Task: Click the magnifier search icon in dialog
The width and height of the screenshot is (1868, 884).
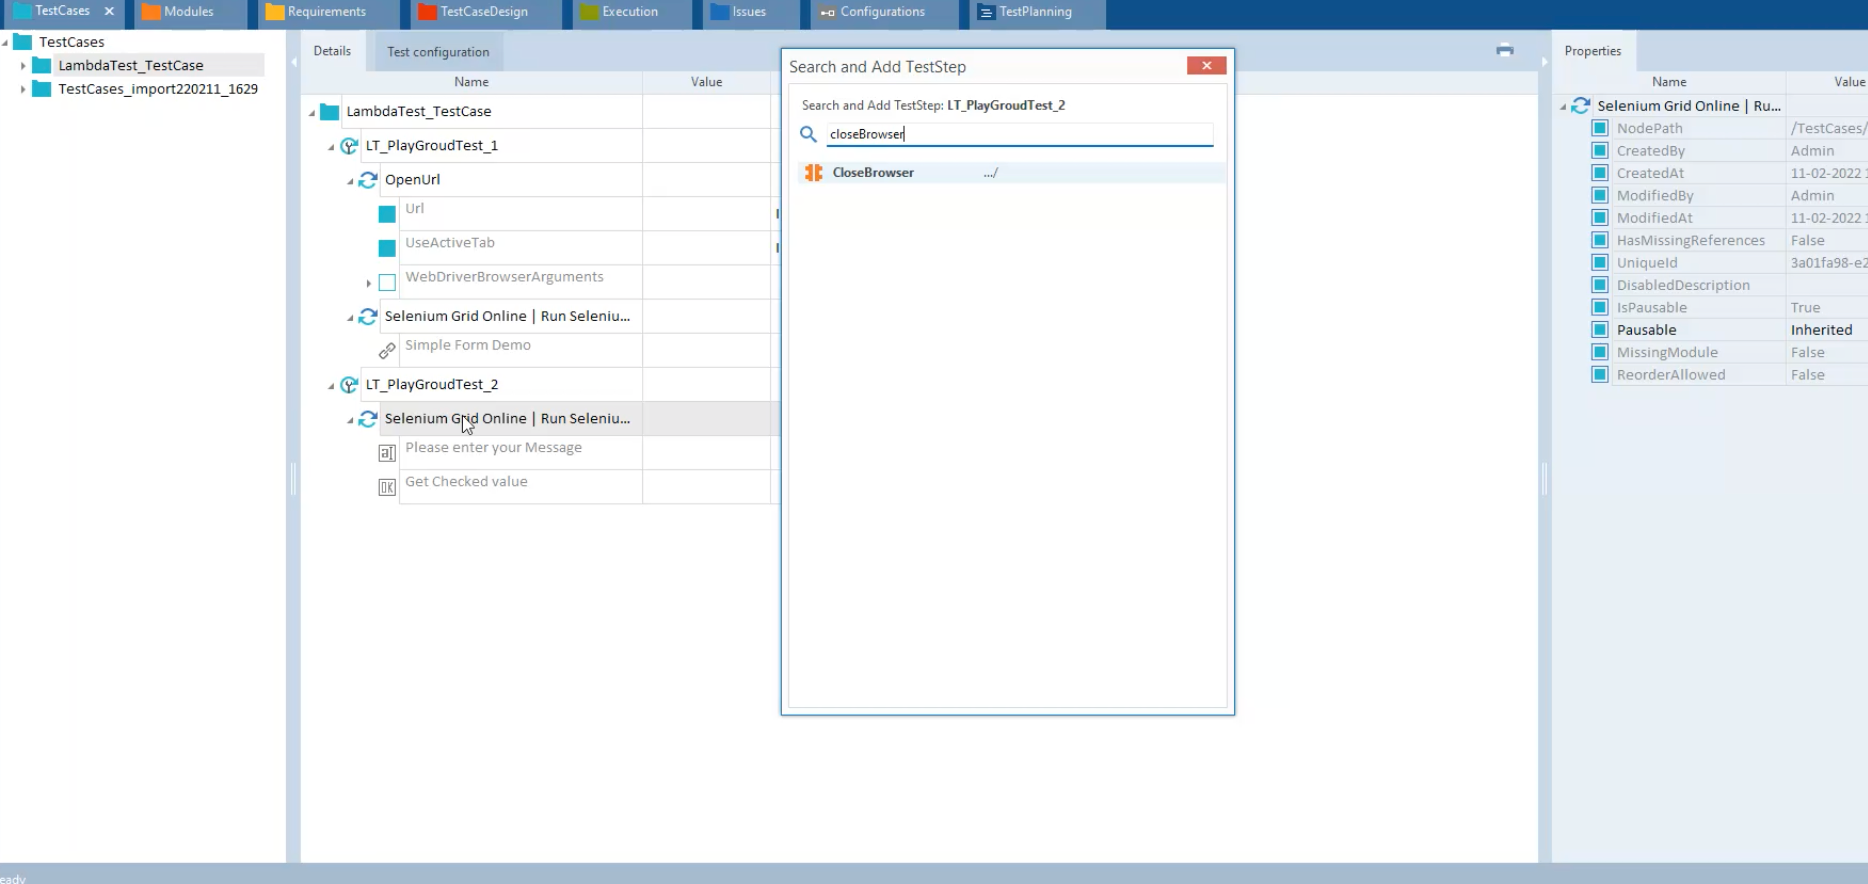Action: click(x=808, y=134)
